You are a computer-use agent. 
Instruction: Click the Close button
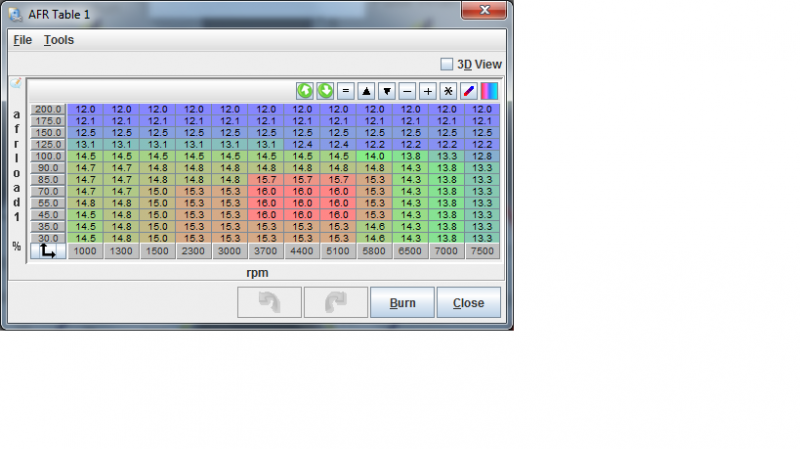[x=468, y=303]
